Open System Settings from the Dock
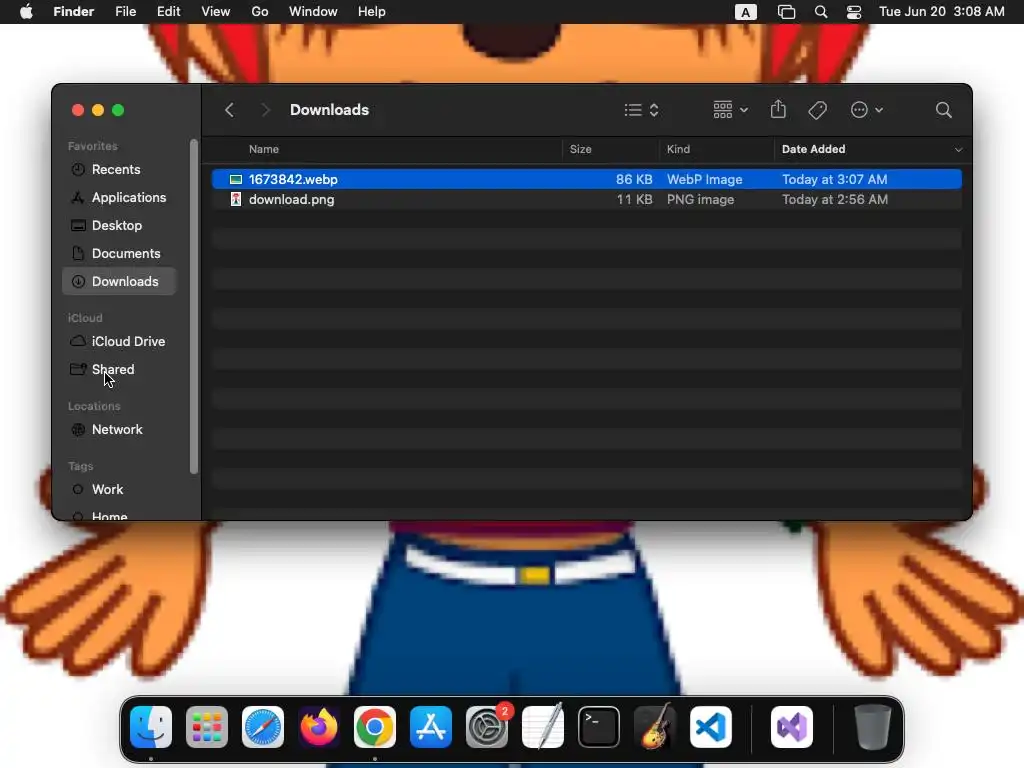Image resolution: width=1024 pixels, height=768 pixels. pyautogui.click(x=487, y=727)
